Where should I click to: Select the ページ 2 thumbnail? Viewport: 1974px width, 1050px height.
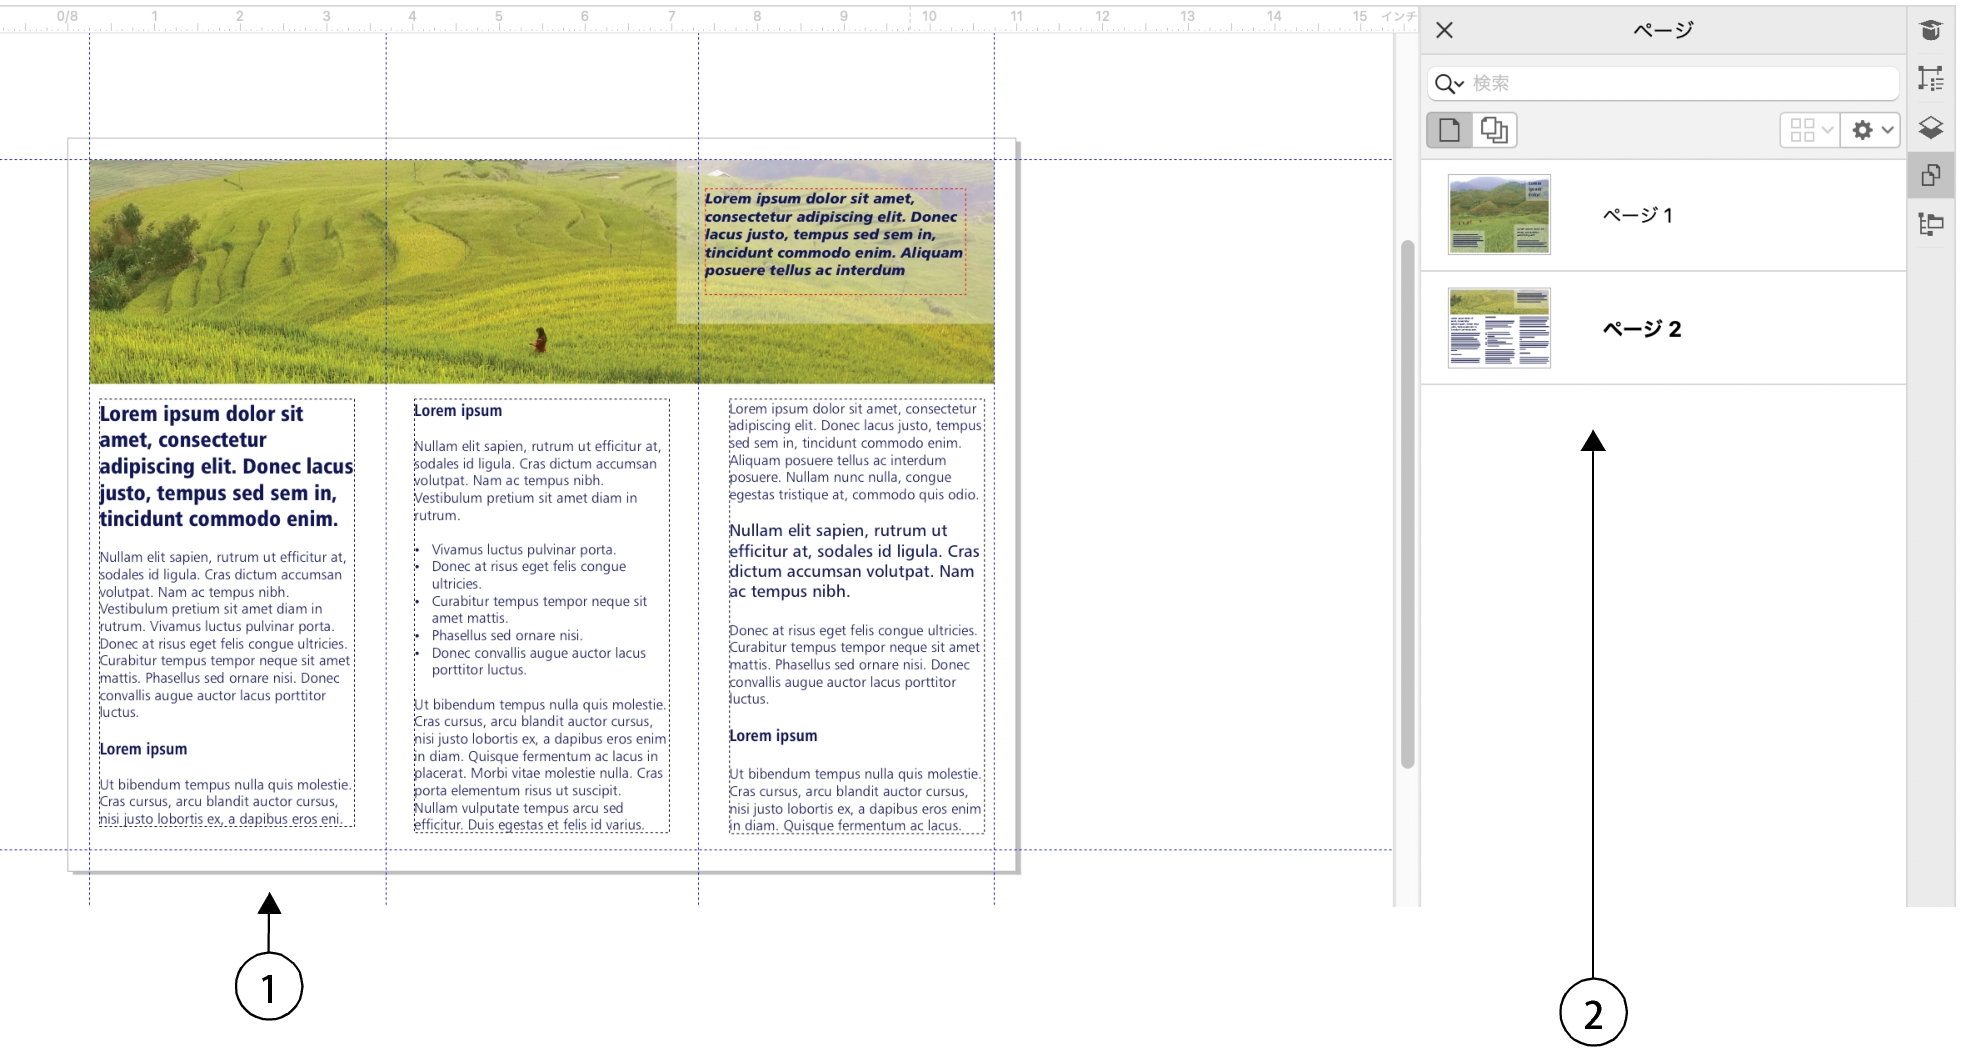1498,328
